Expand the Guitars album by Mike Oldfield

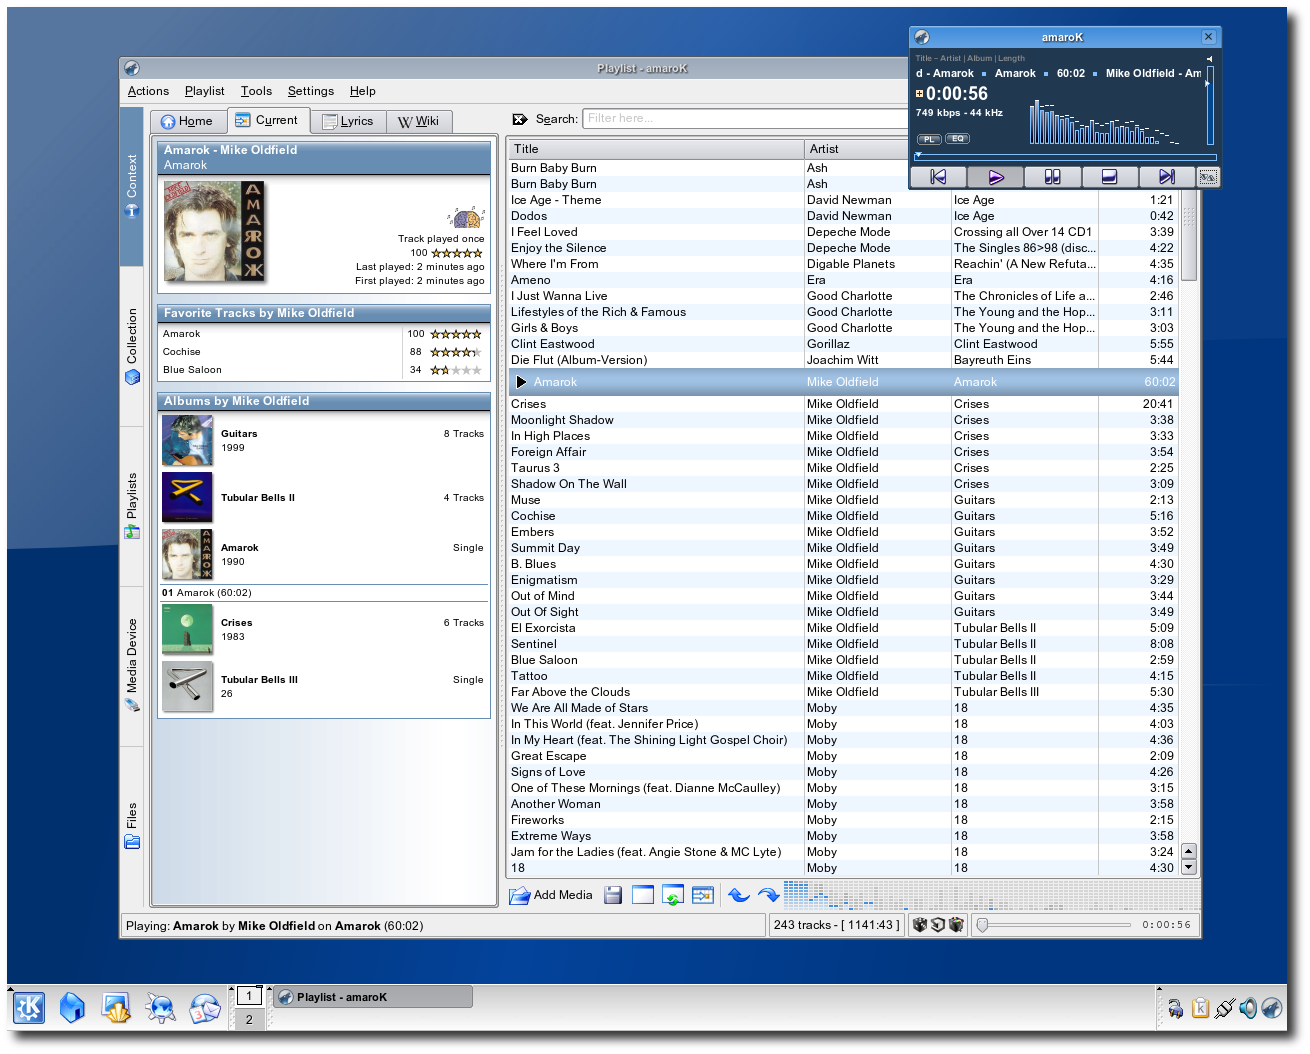tap(239, 434)
